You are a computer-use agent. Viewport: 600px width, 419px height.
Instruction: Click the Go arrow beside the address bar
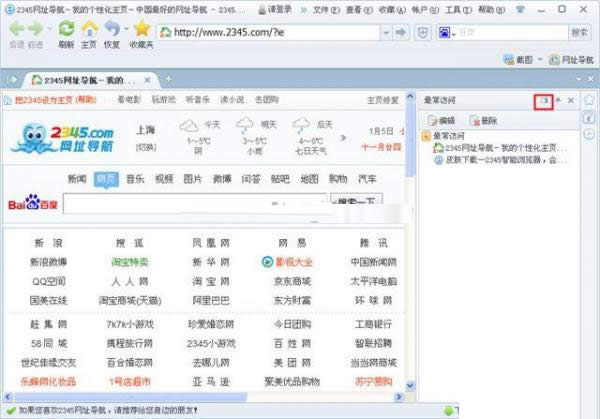(400, 33)
